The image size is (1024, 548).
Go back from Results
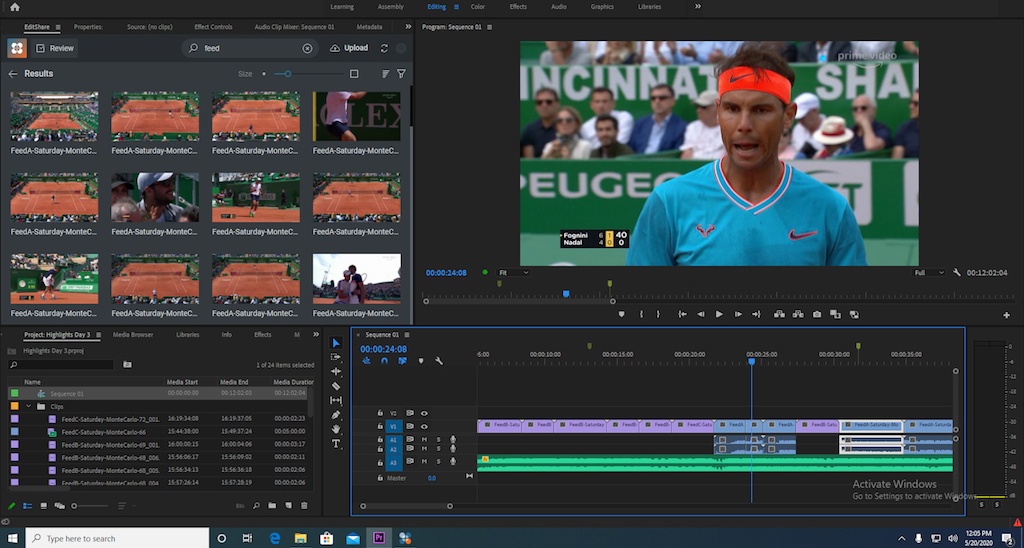(12, 74)
